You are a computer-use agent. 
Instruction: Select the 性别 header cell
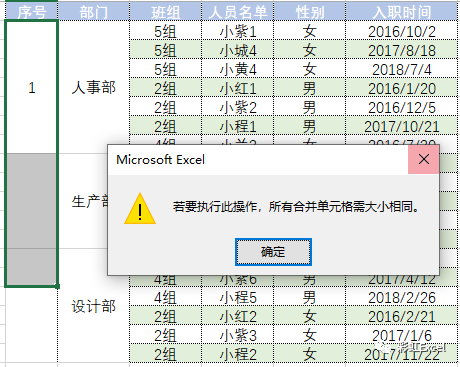(309, 11)
